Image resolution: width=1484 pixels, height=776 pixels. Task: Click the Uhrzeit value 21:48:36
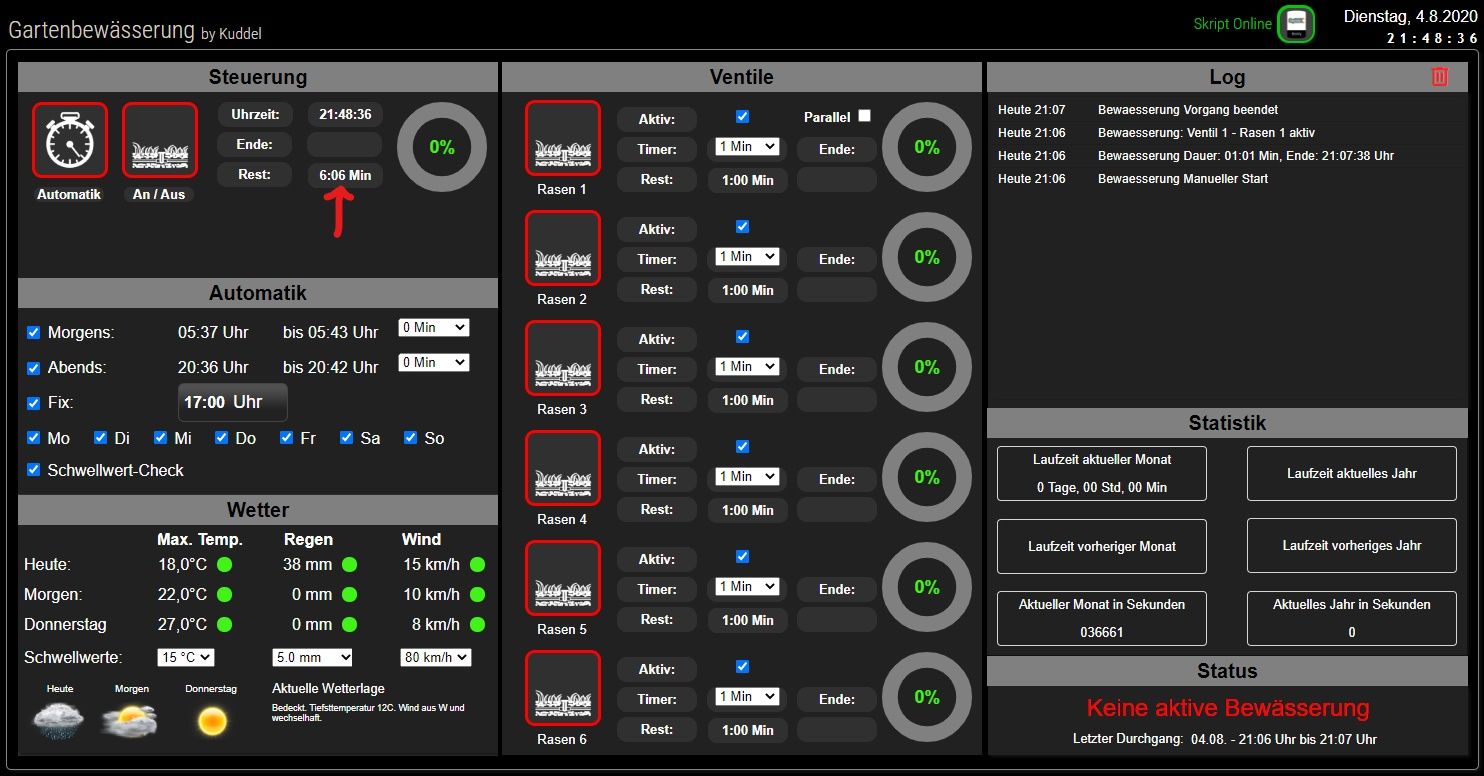tap(345, 114)
